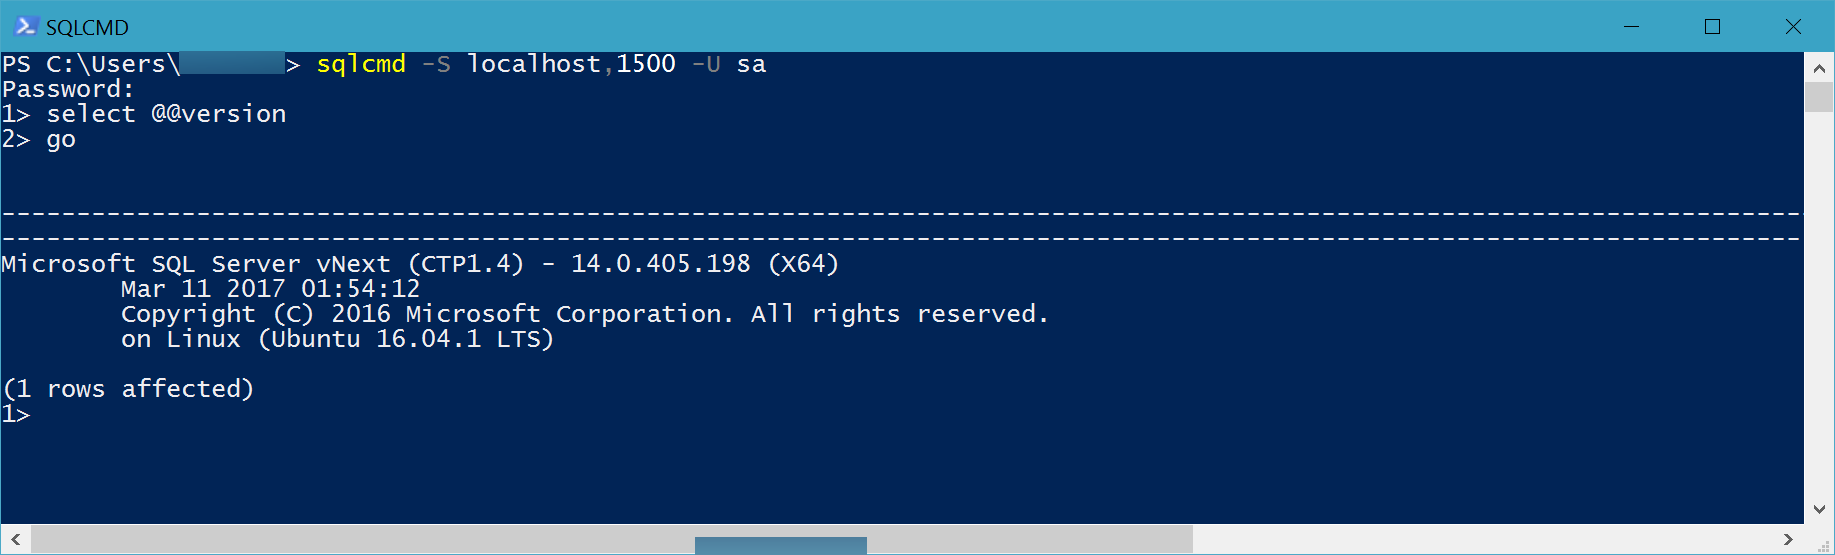Minimize the SQLCMD window
This screenshot has height=555, width=1835.
coord(1632,26)
